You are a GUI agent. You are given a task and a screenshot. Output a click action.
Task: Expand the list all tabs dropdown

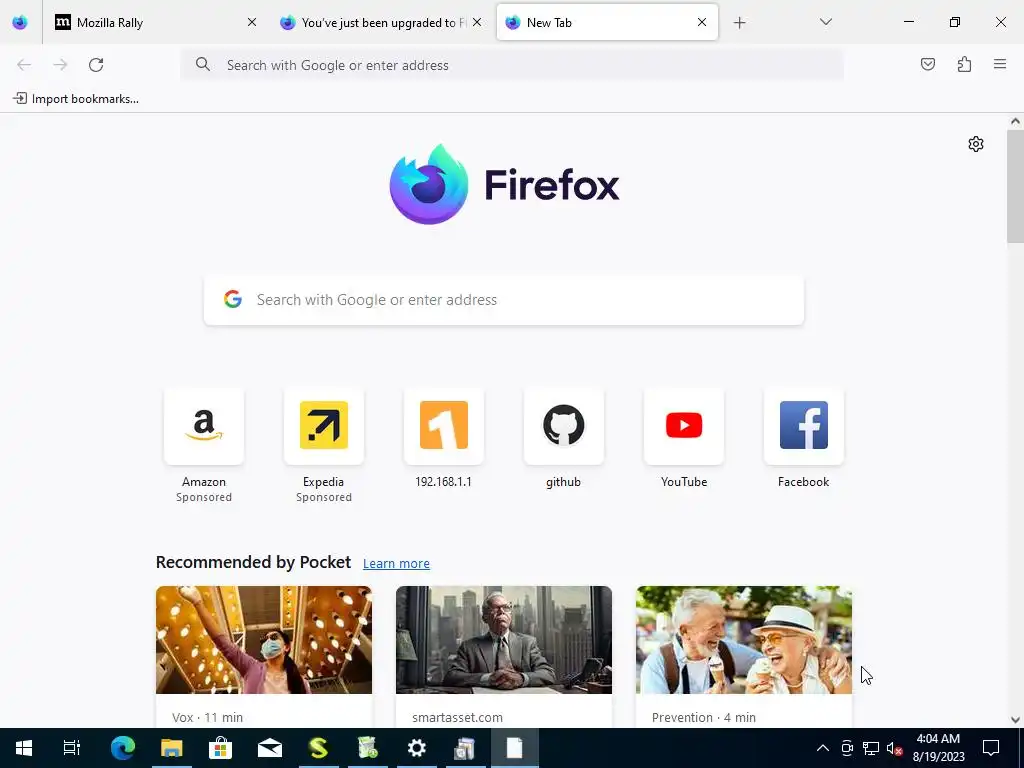pos(825,22)
